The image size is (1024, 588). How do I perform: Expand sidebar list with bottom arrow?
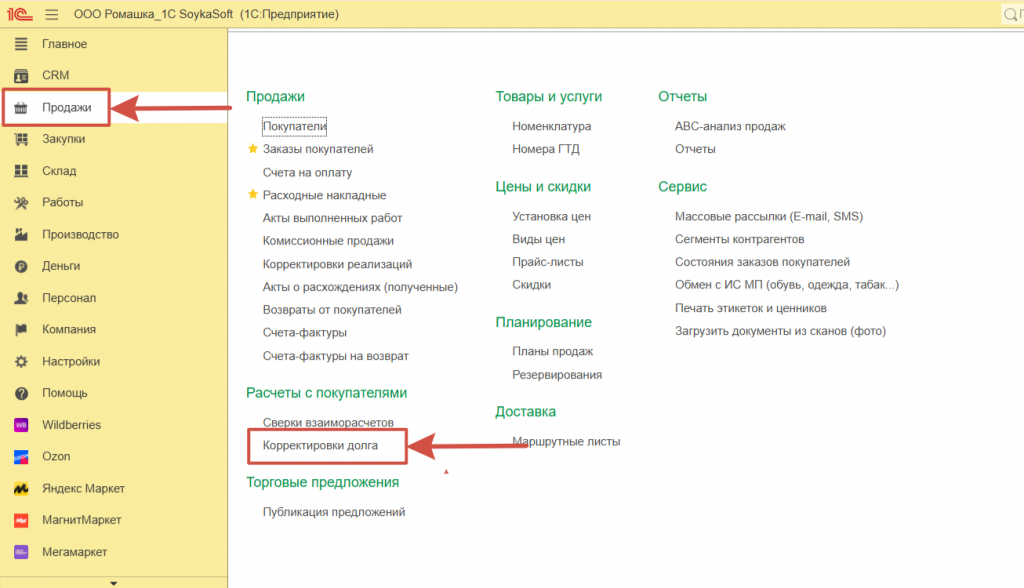click(x=113, y=582)
